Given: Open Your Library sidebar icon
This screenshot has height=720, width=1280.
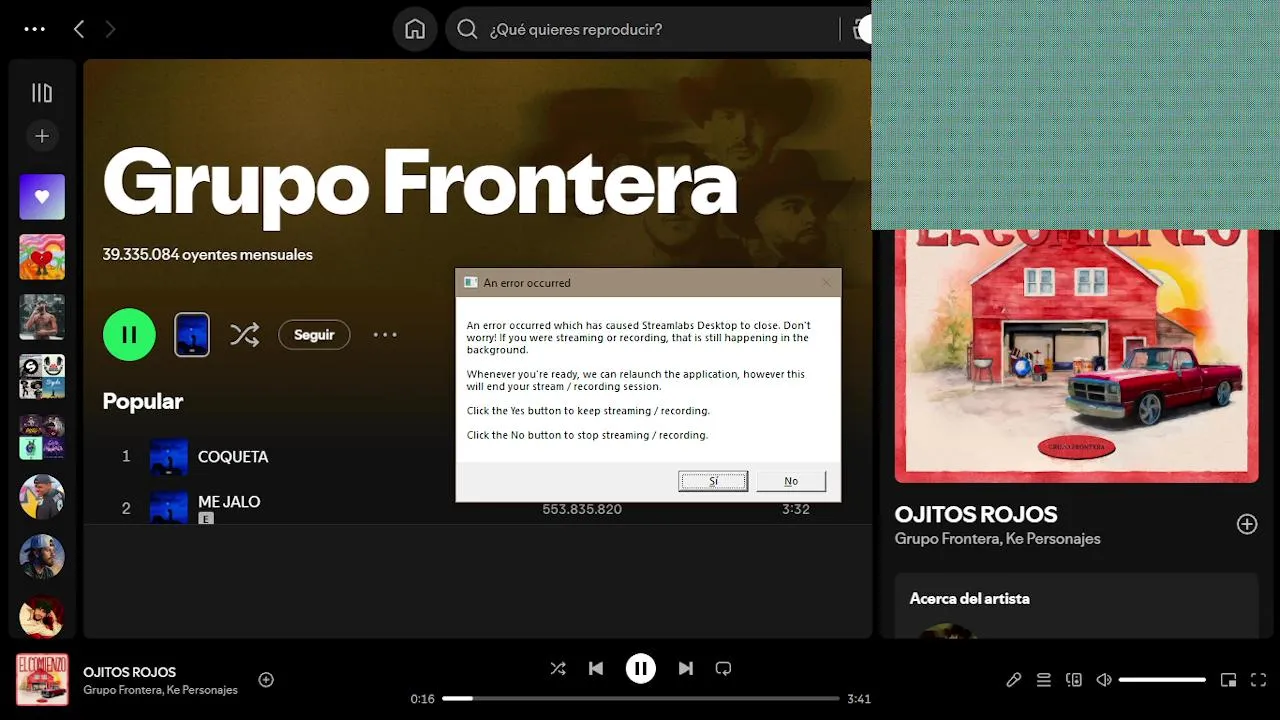Looking at the screenshot, I should 42,93.
